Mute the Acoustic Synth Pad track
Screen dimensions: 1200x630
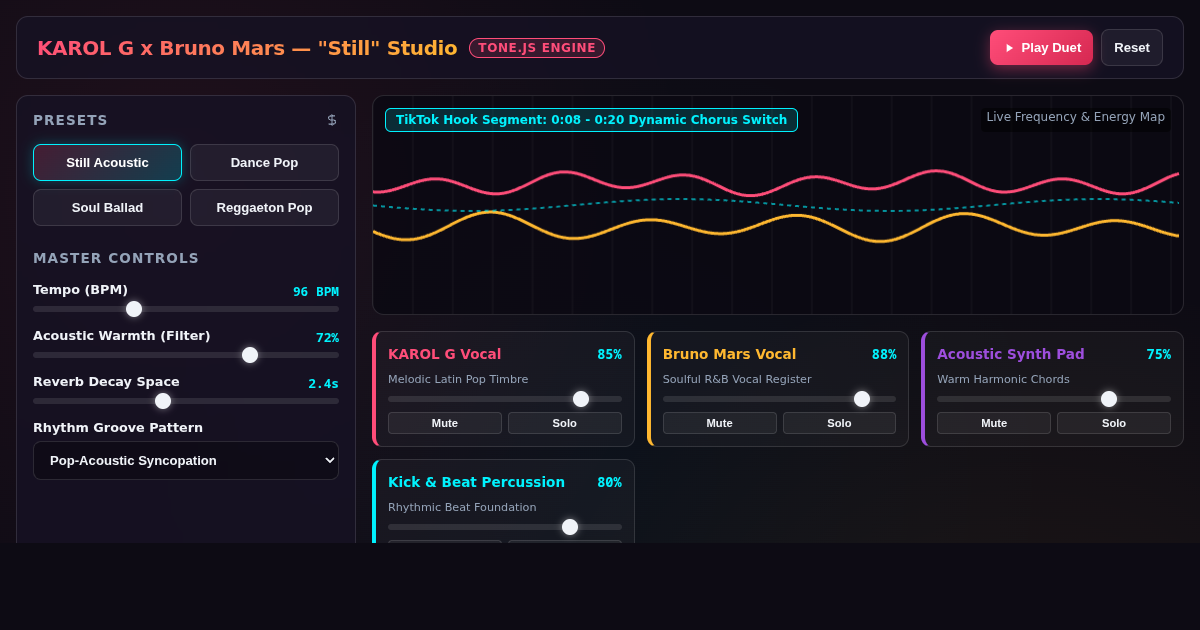click(x=994, y=423)
